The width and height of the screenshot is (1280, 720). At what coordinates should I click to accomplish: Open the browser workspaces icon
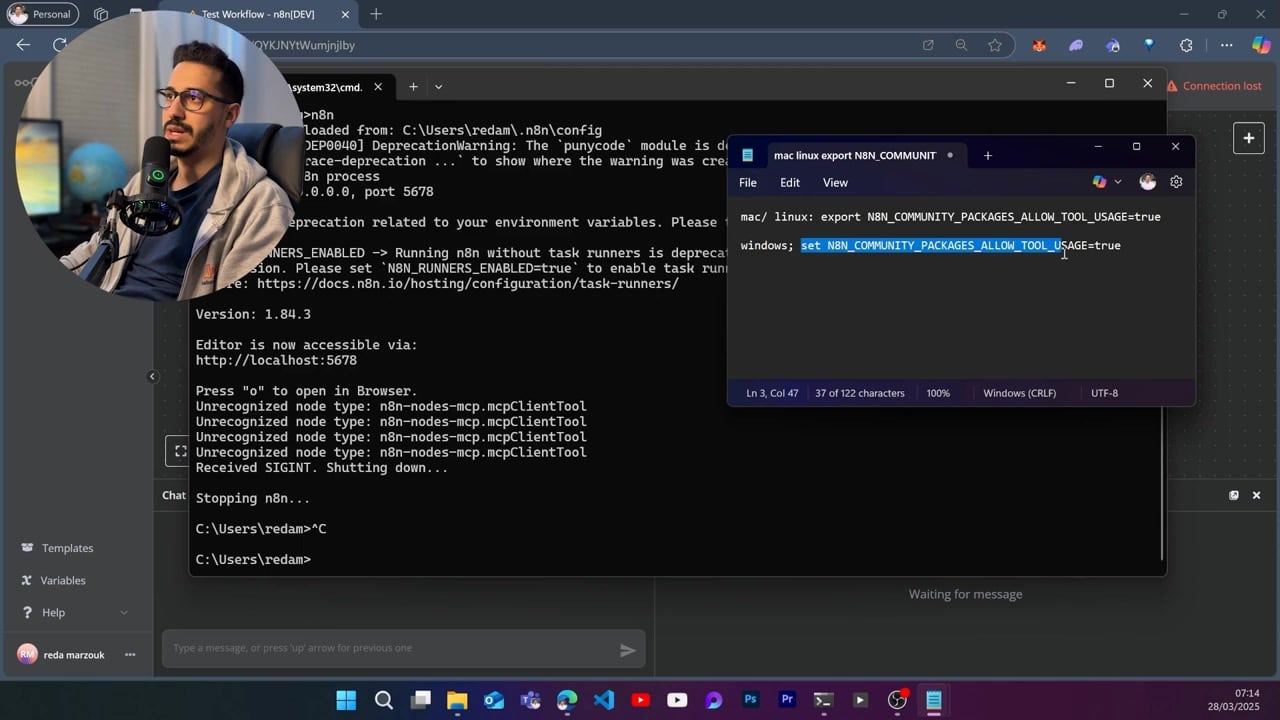coord(101,14)
